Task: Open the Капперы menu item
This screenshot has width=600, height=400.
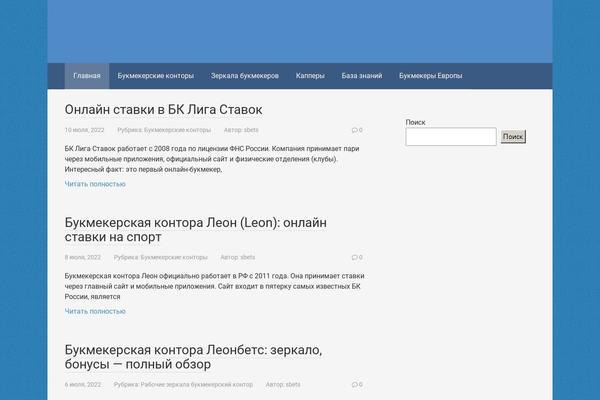Action: click(x=310, y=76)
